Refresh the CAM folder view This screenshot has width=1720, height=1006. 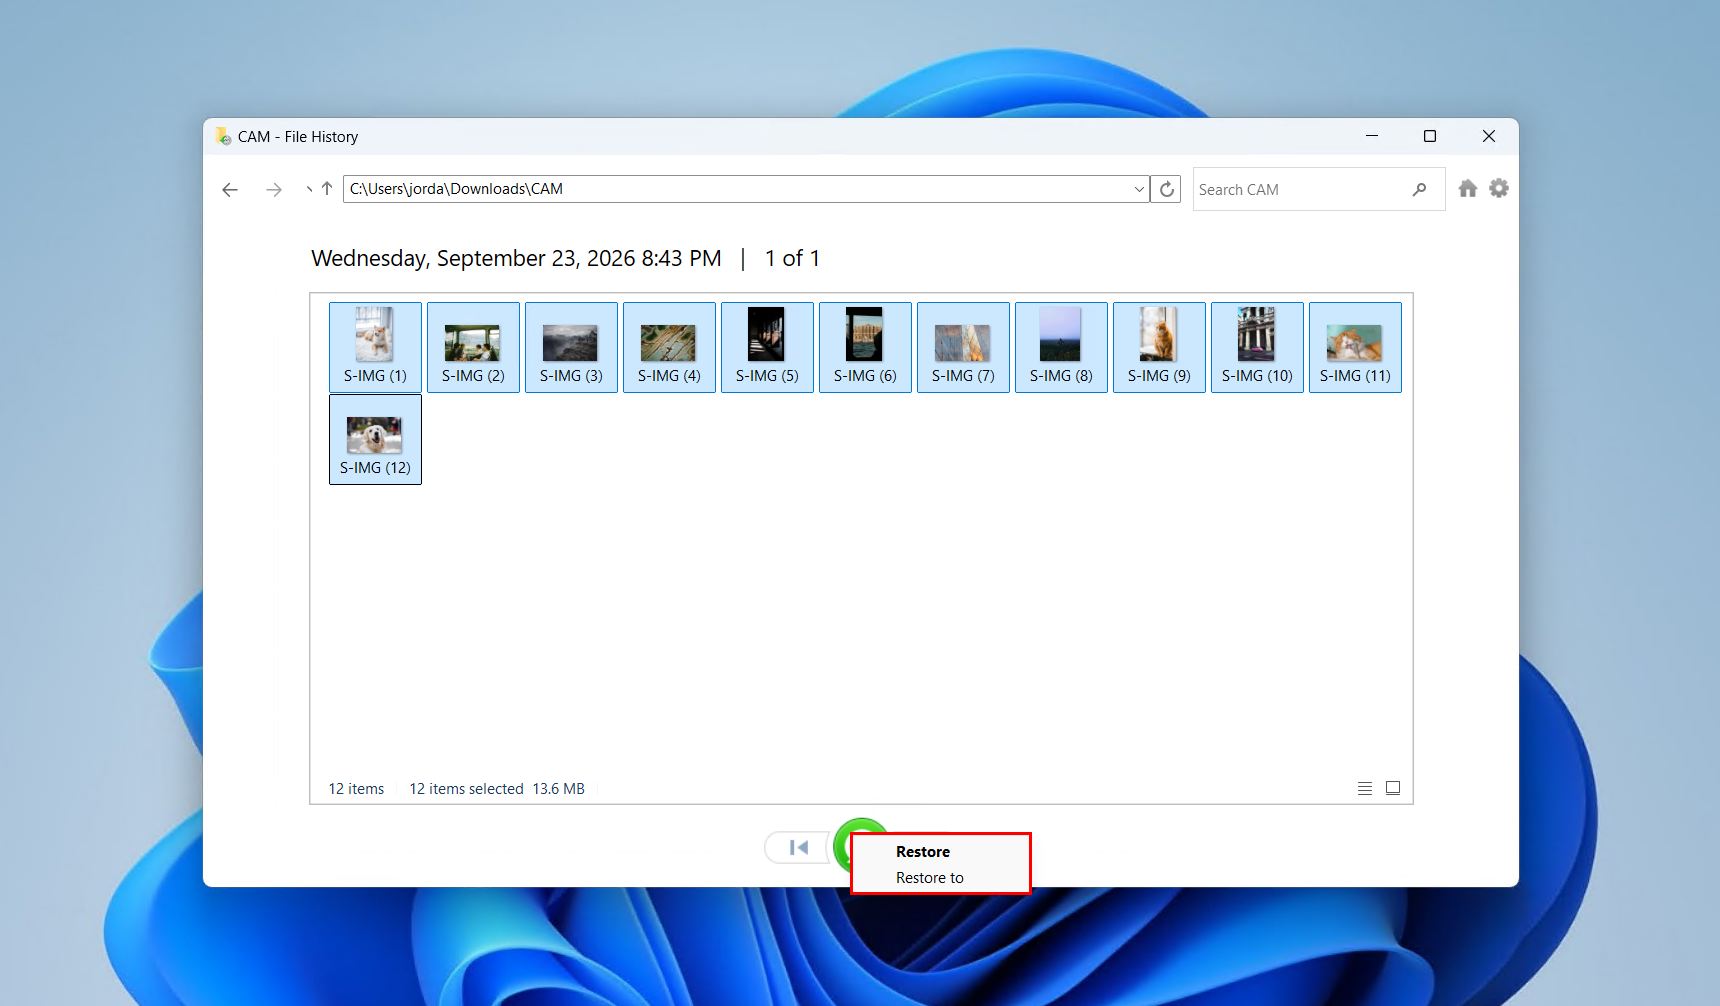[1166, 189]
